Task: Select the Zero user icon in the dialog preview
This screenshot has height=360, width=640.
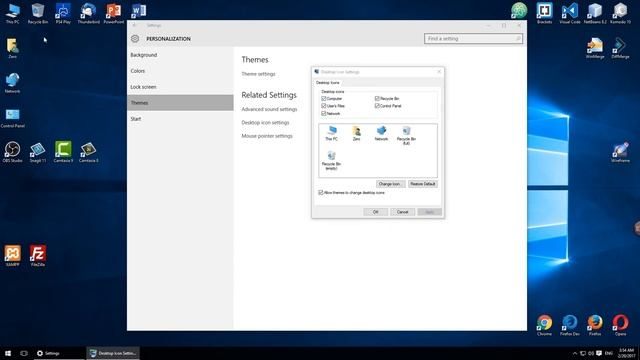Action: click(356, 133)
